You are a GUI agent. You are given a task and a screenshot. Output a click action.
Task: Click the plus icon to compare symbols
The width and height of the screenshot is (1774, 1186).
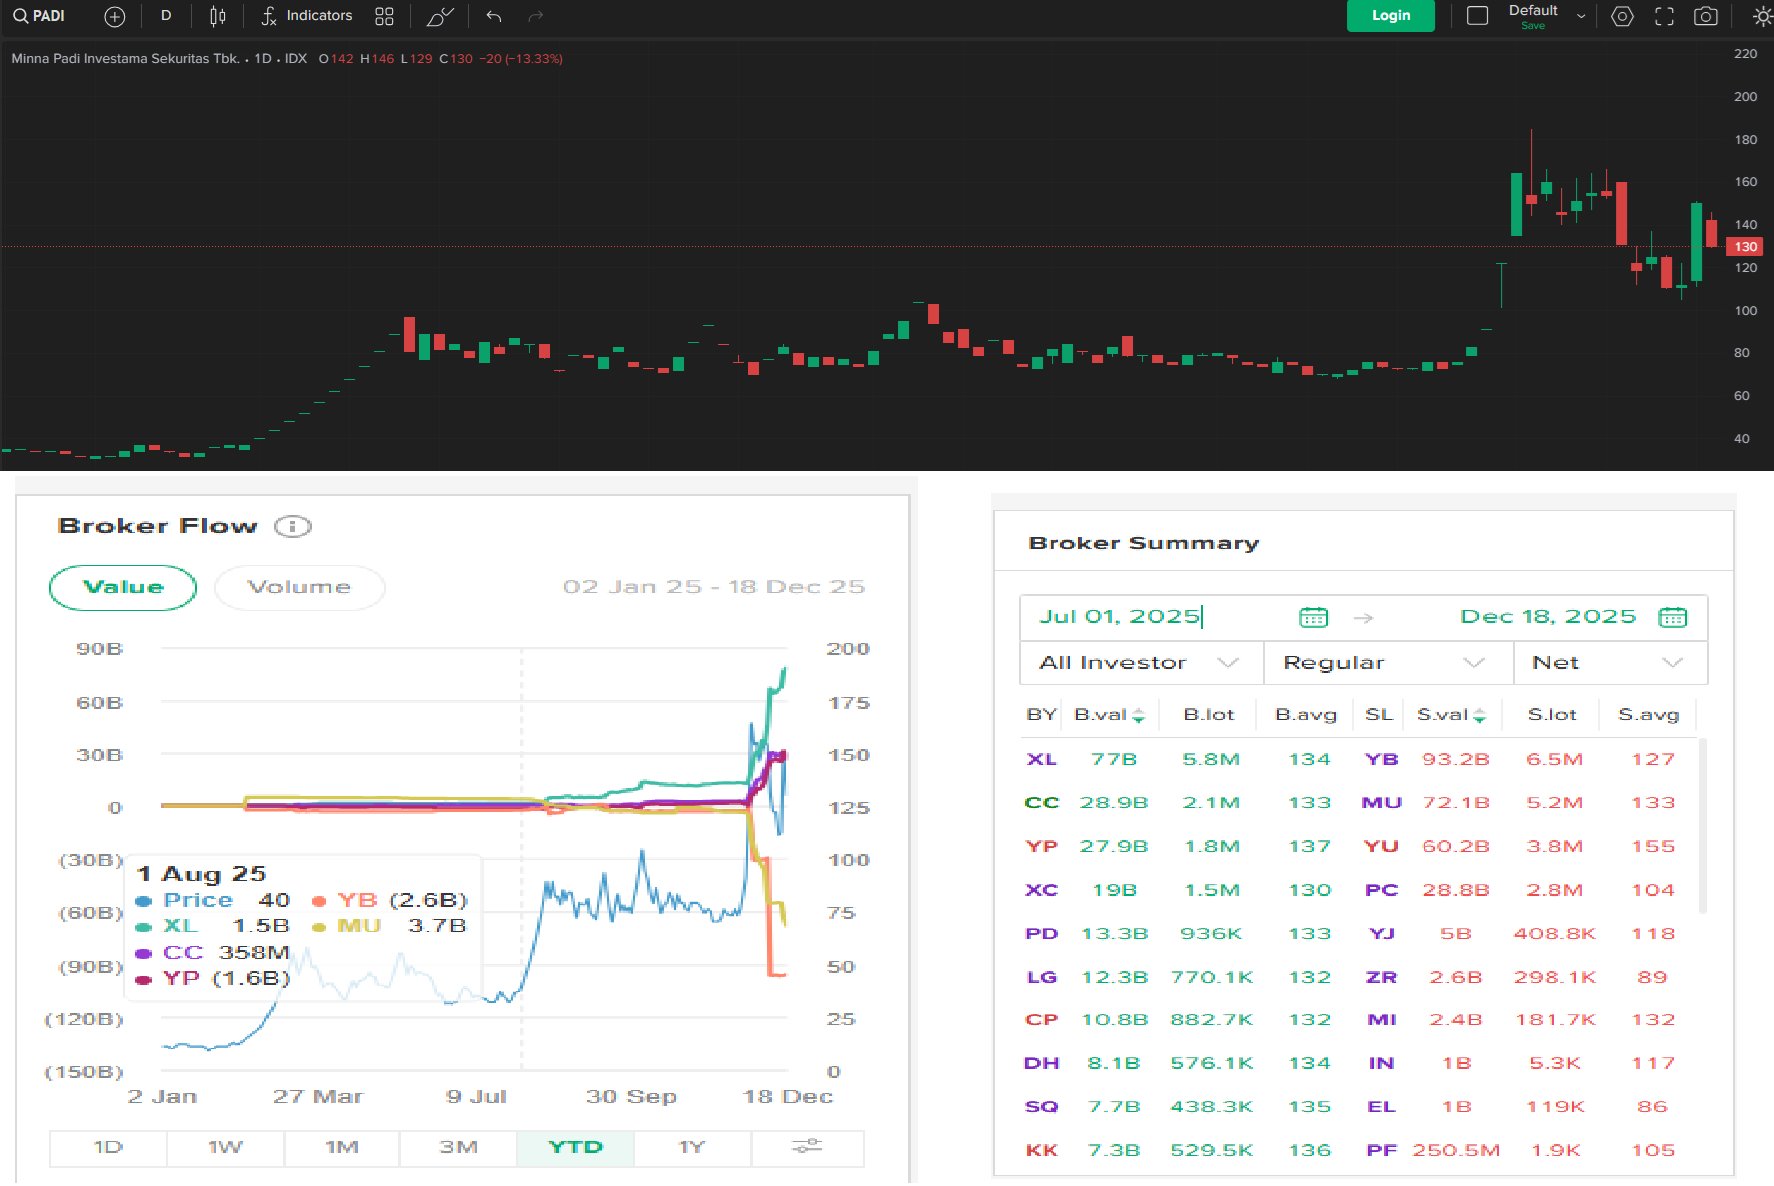(x=114, y=16)
